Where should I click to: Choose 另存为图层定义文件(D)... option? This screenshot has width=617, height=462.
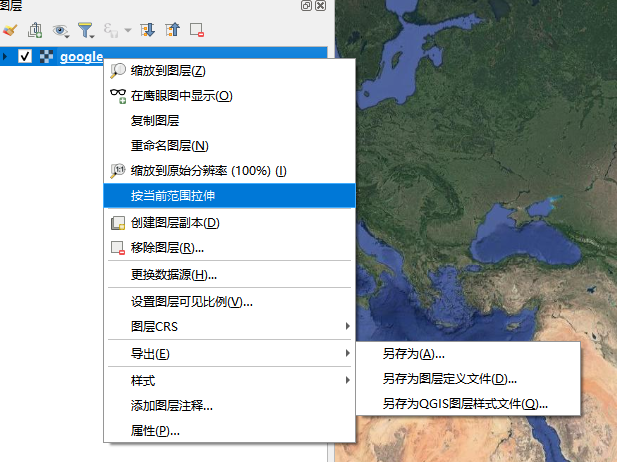coord(468,379)
